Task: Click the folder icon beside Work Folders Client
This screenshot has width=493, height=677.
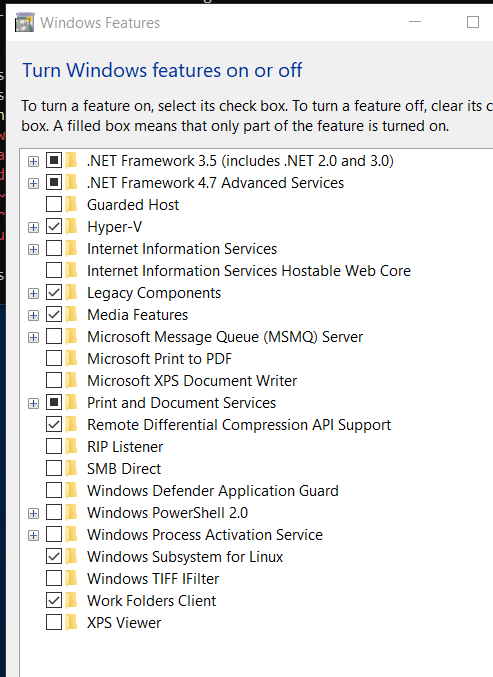Action: pyautogui.click(x=72, y=600)
